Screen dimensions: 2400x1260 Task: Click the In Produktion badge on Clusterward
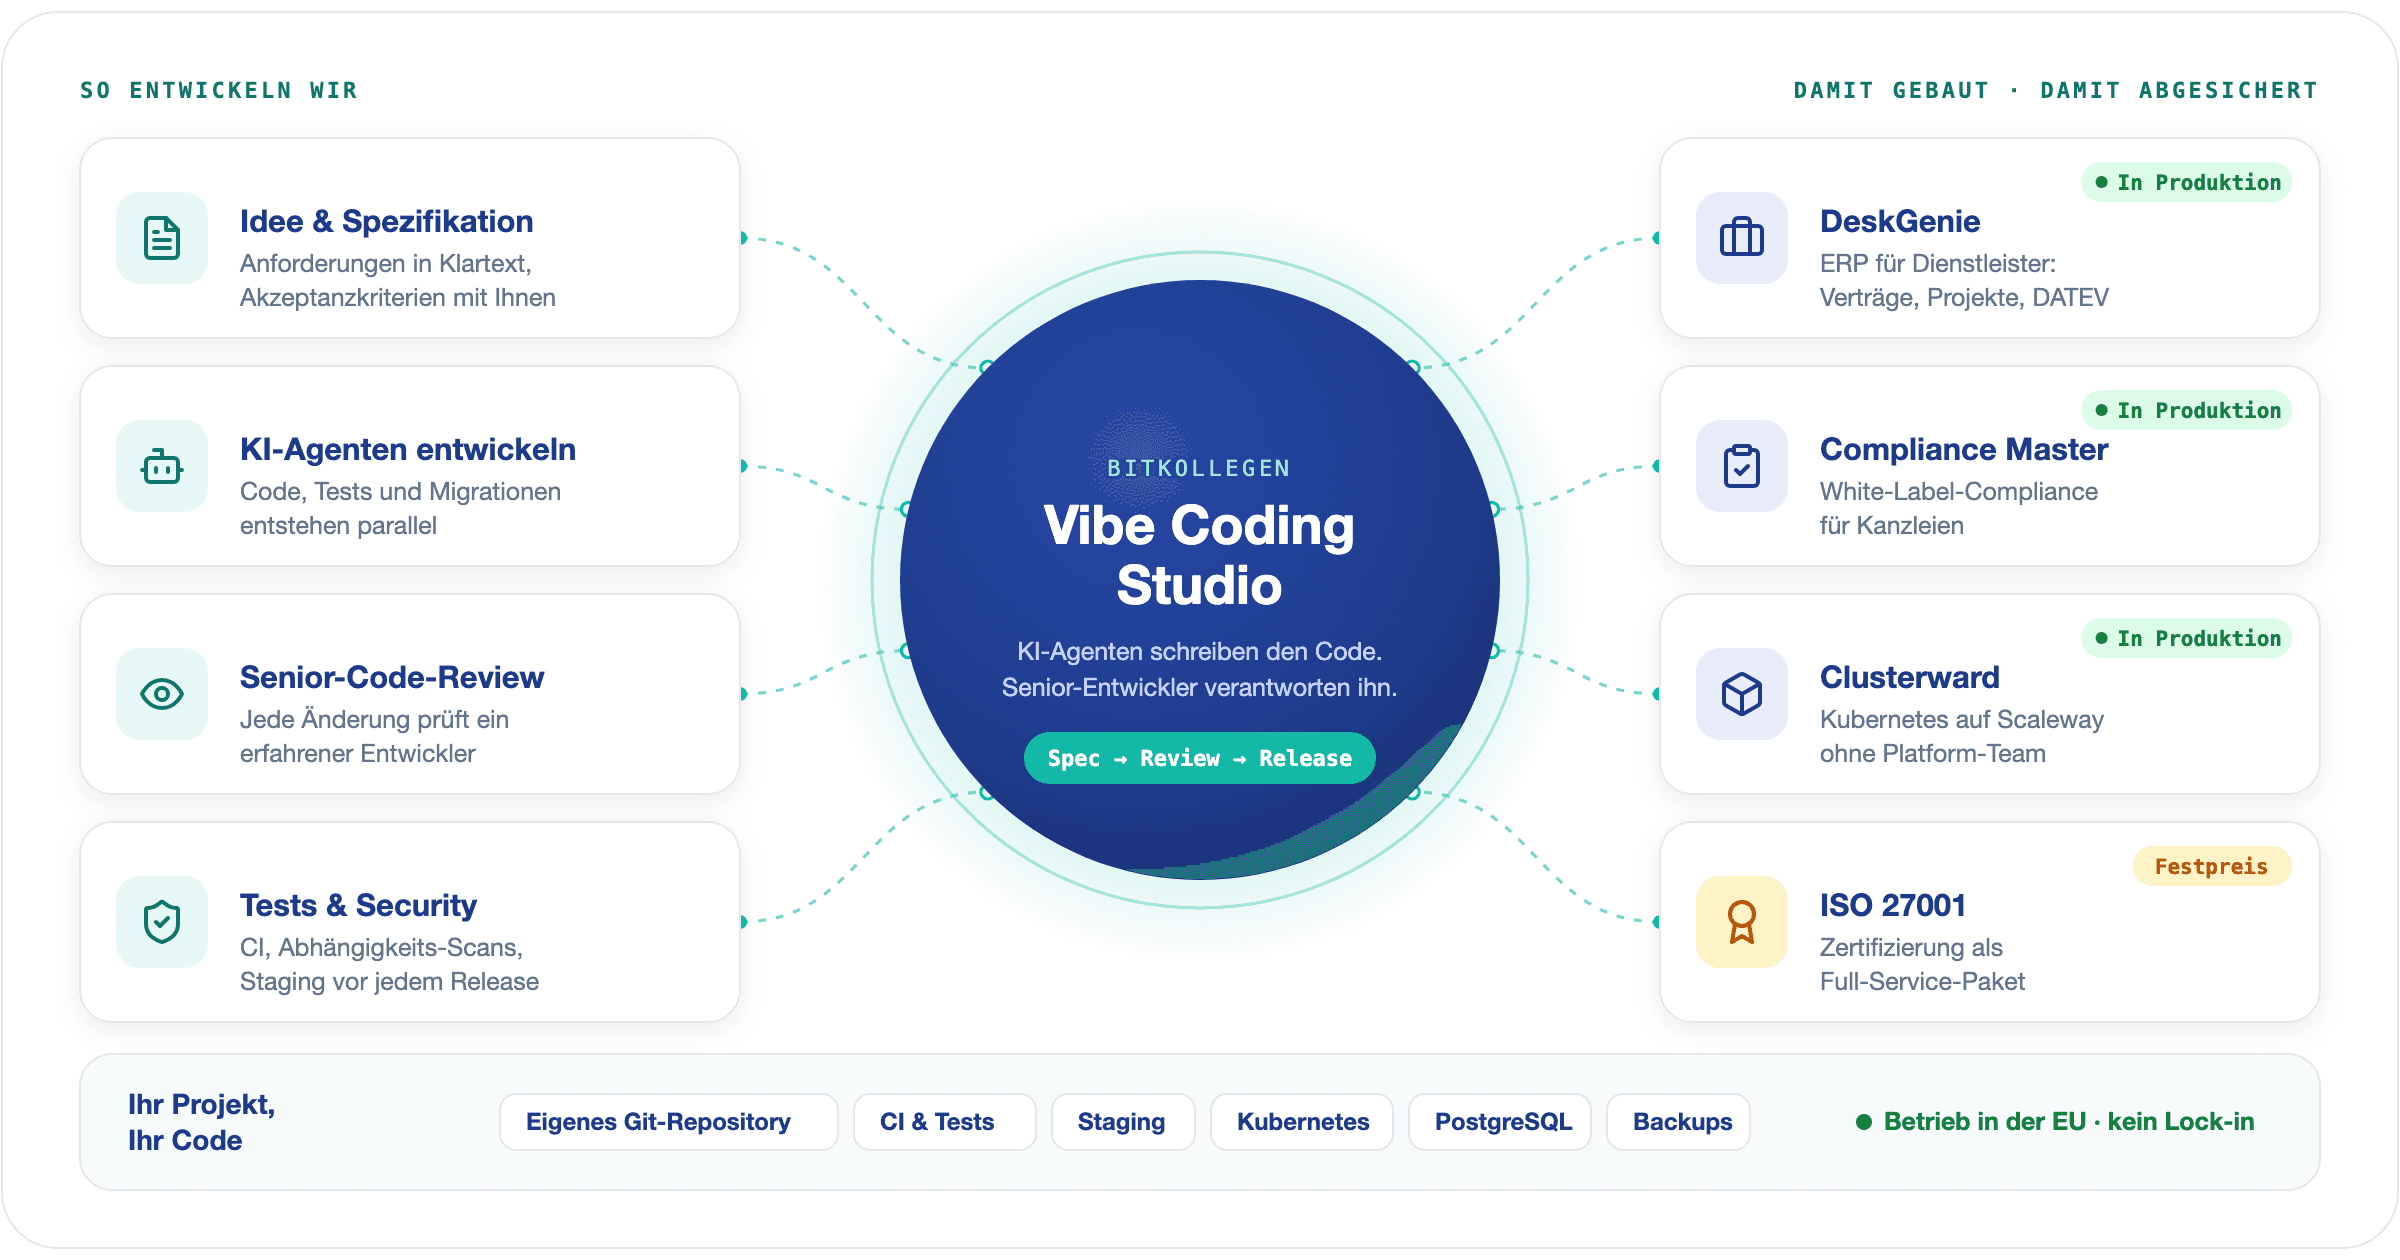(2187, 638)
